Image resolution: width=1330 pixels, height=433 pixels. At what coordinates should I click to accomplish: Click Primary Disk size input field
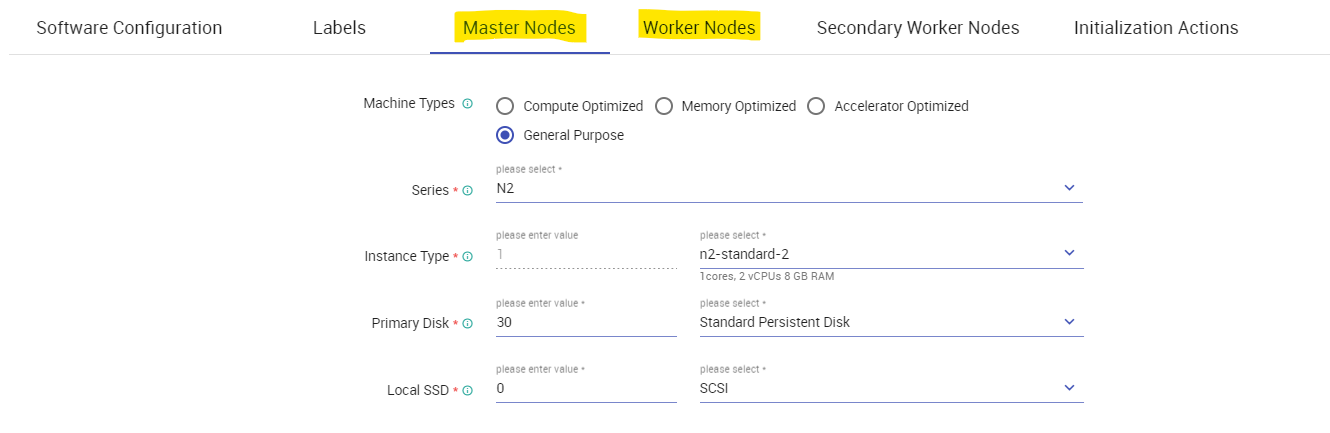pyautogui.click(x=585, y=323)
